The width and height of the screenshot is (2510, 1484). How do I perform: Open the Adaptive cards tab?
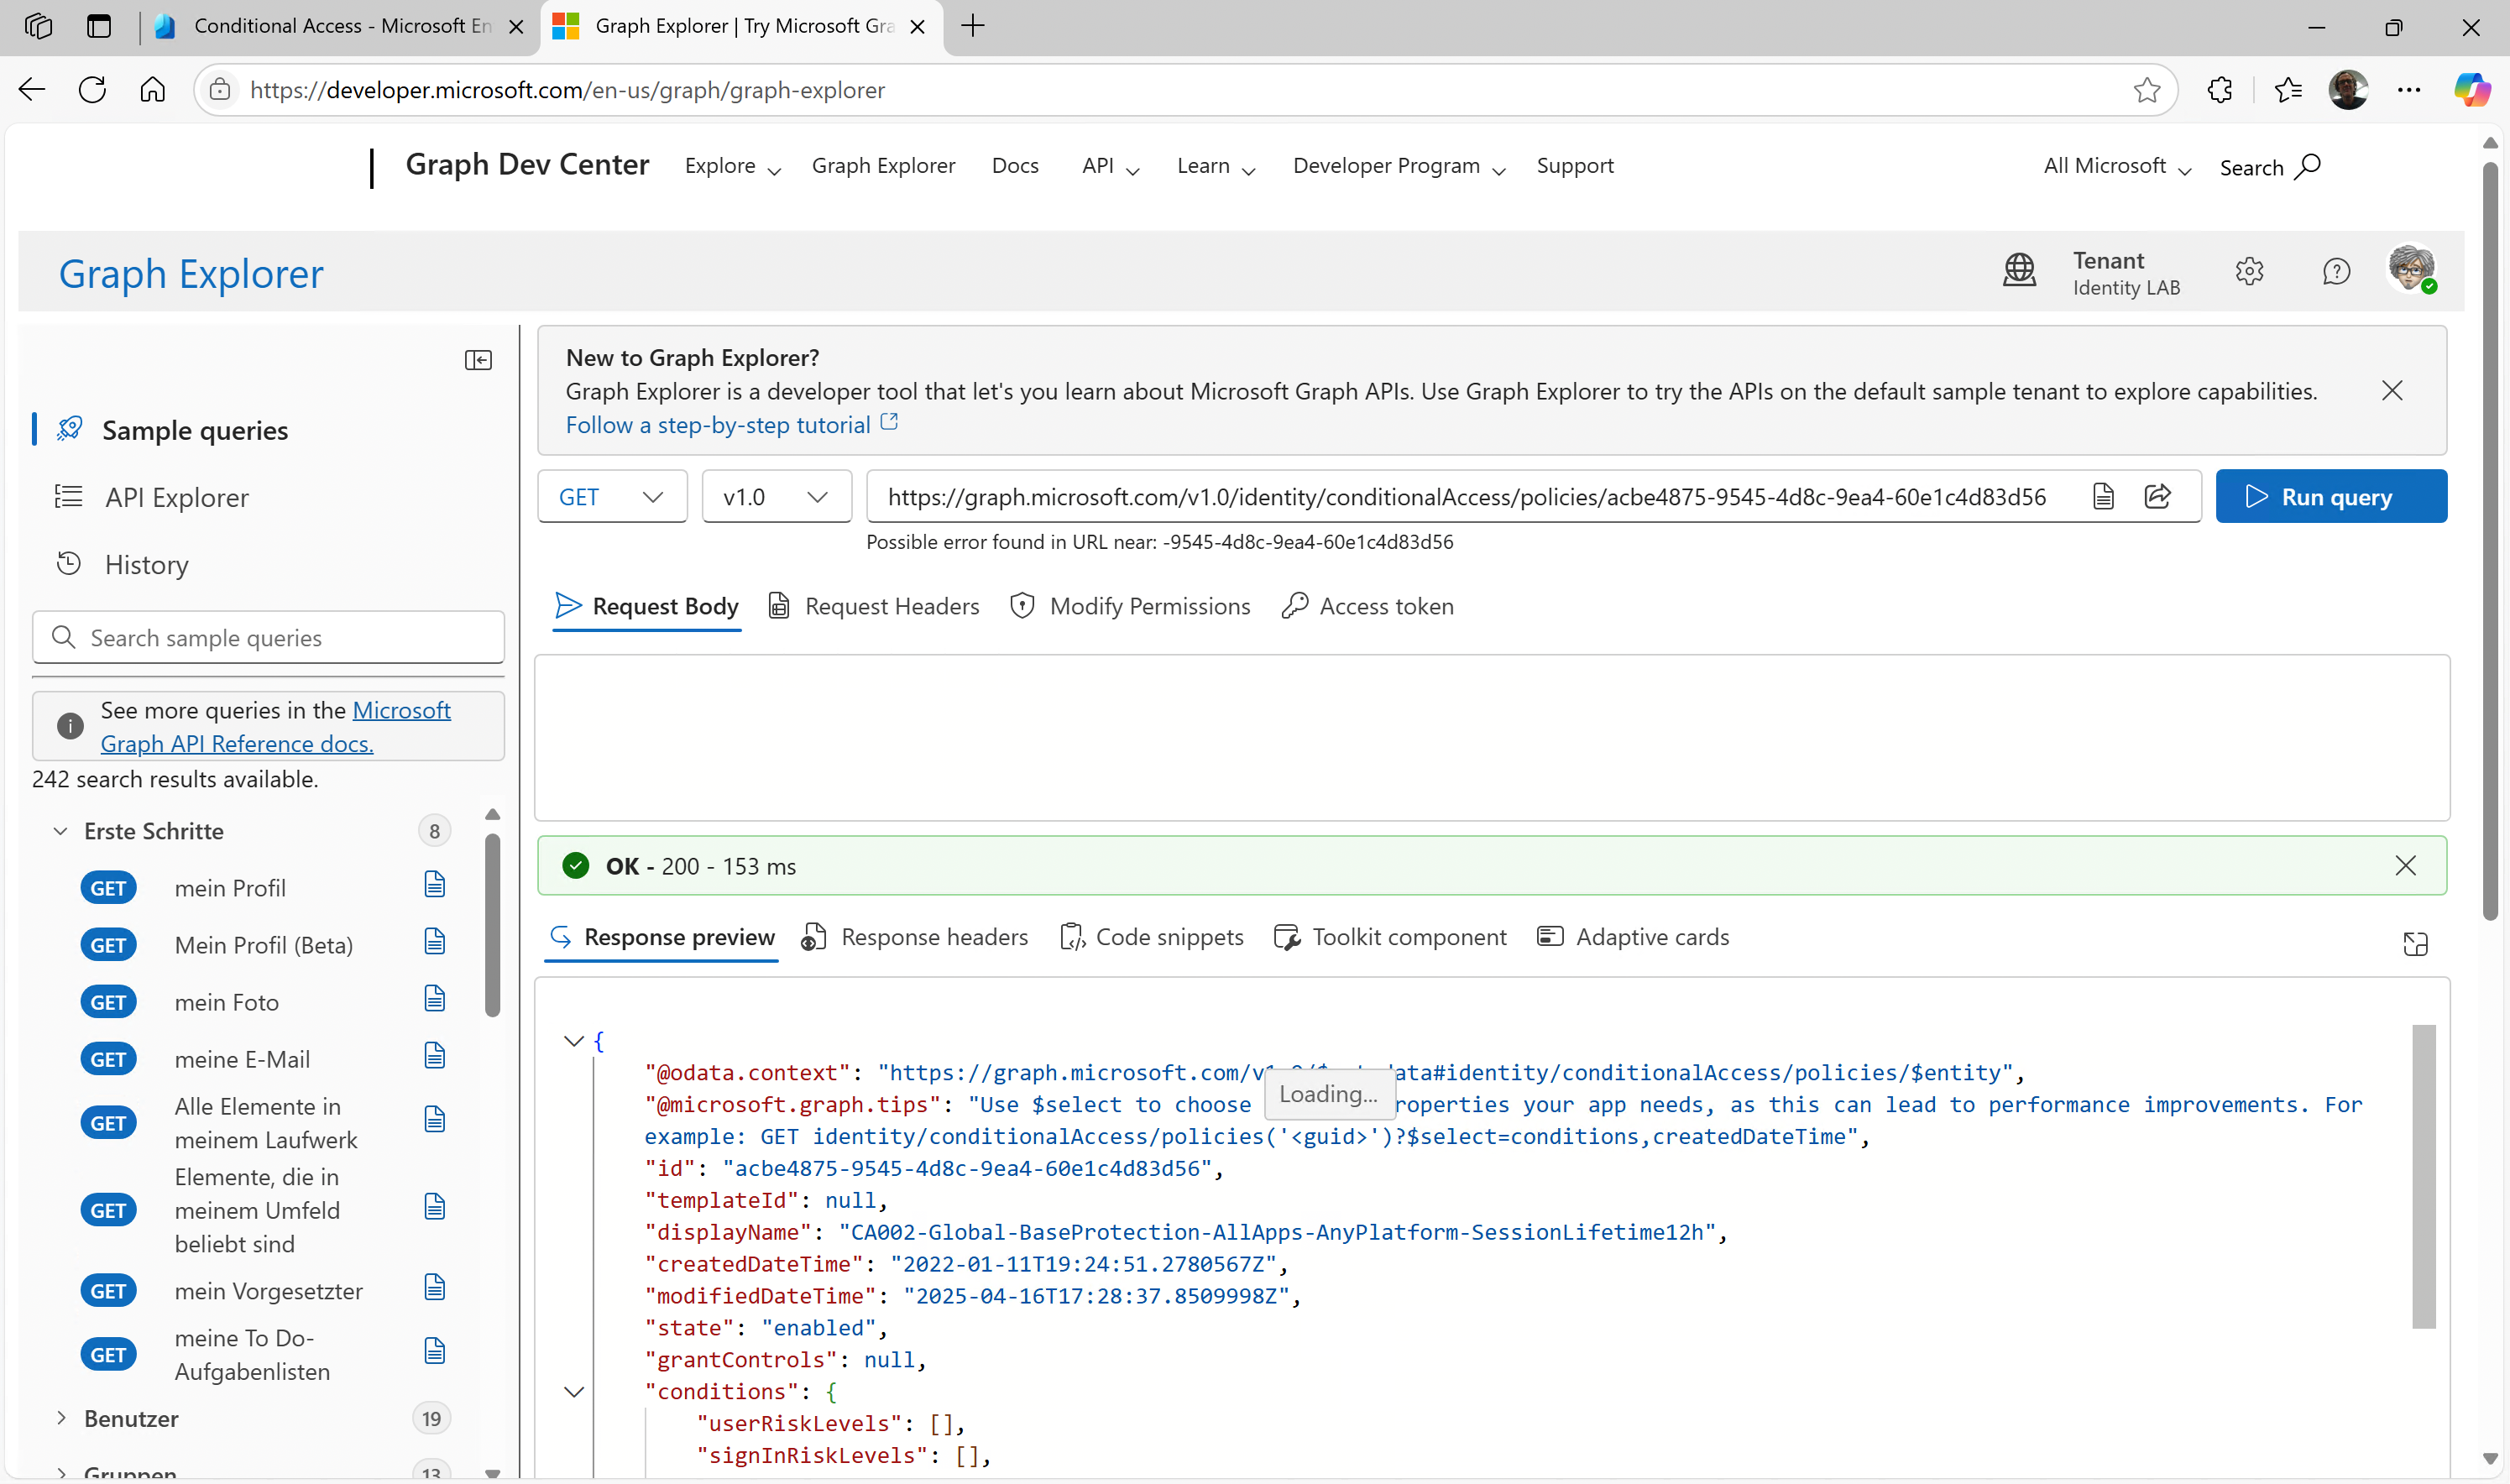1633,937
